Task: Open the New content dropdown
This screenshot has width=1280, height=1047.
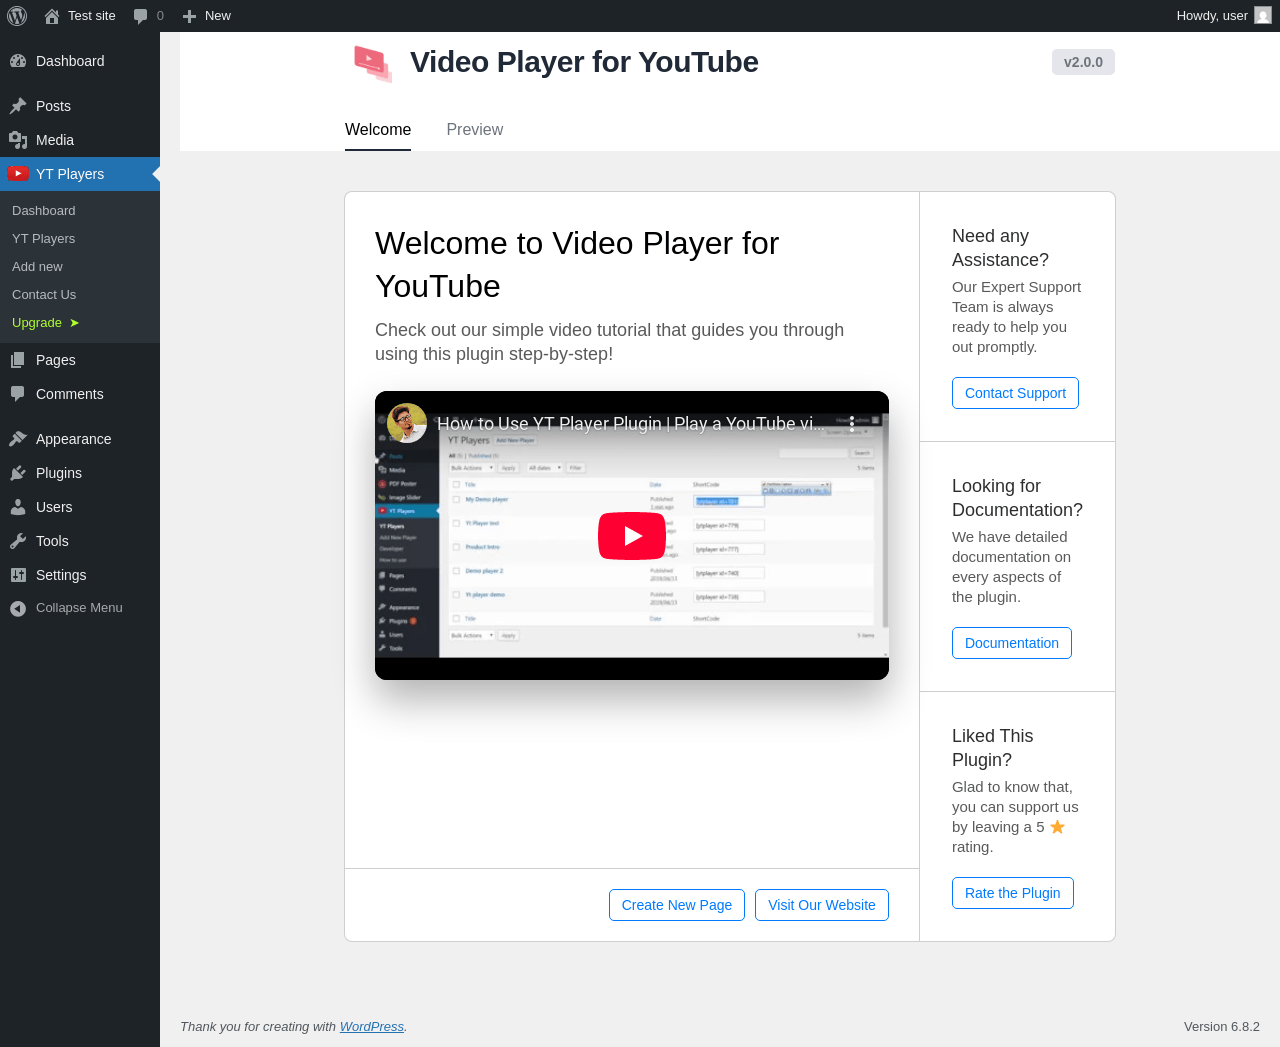Action: click(x=207, y=16)
